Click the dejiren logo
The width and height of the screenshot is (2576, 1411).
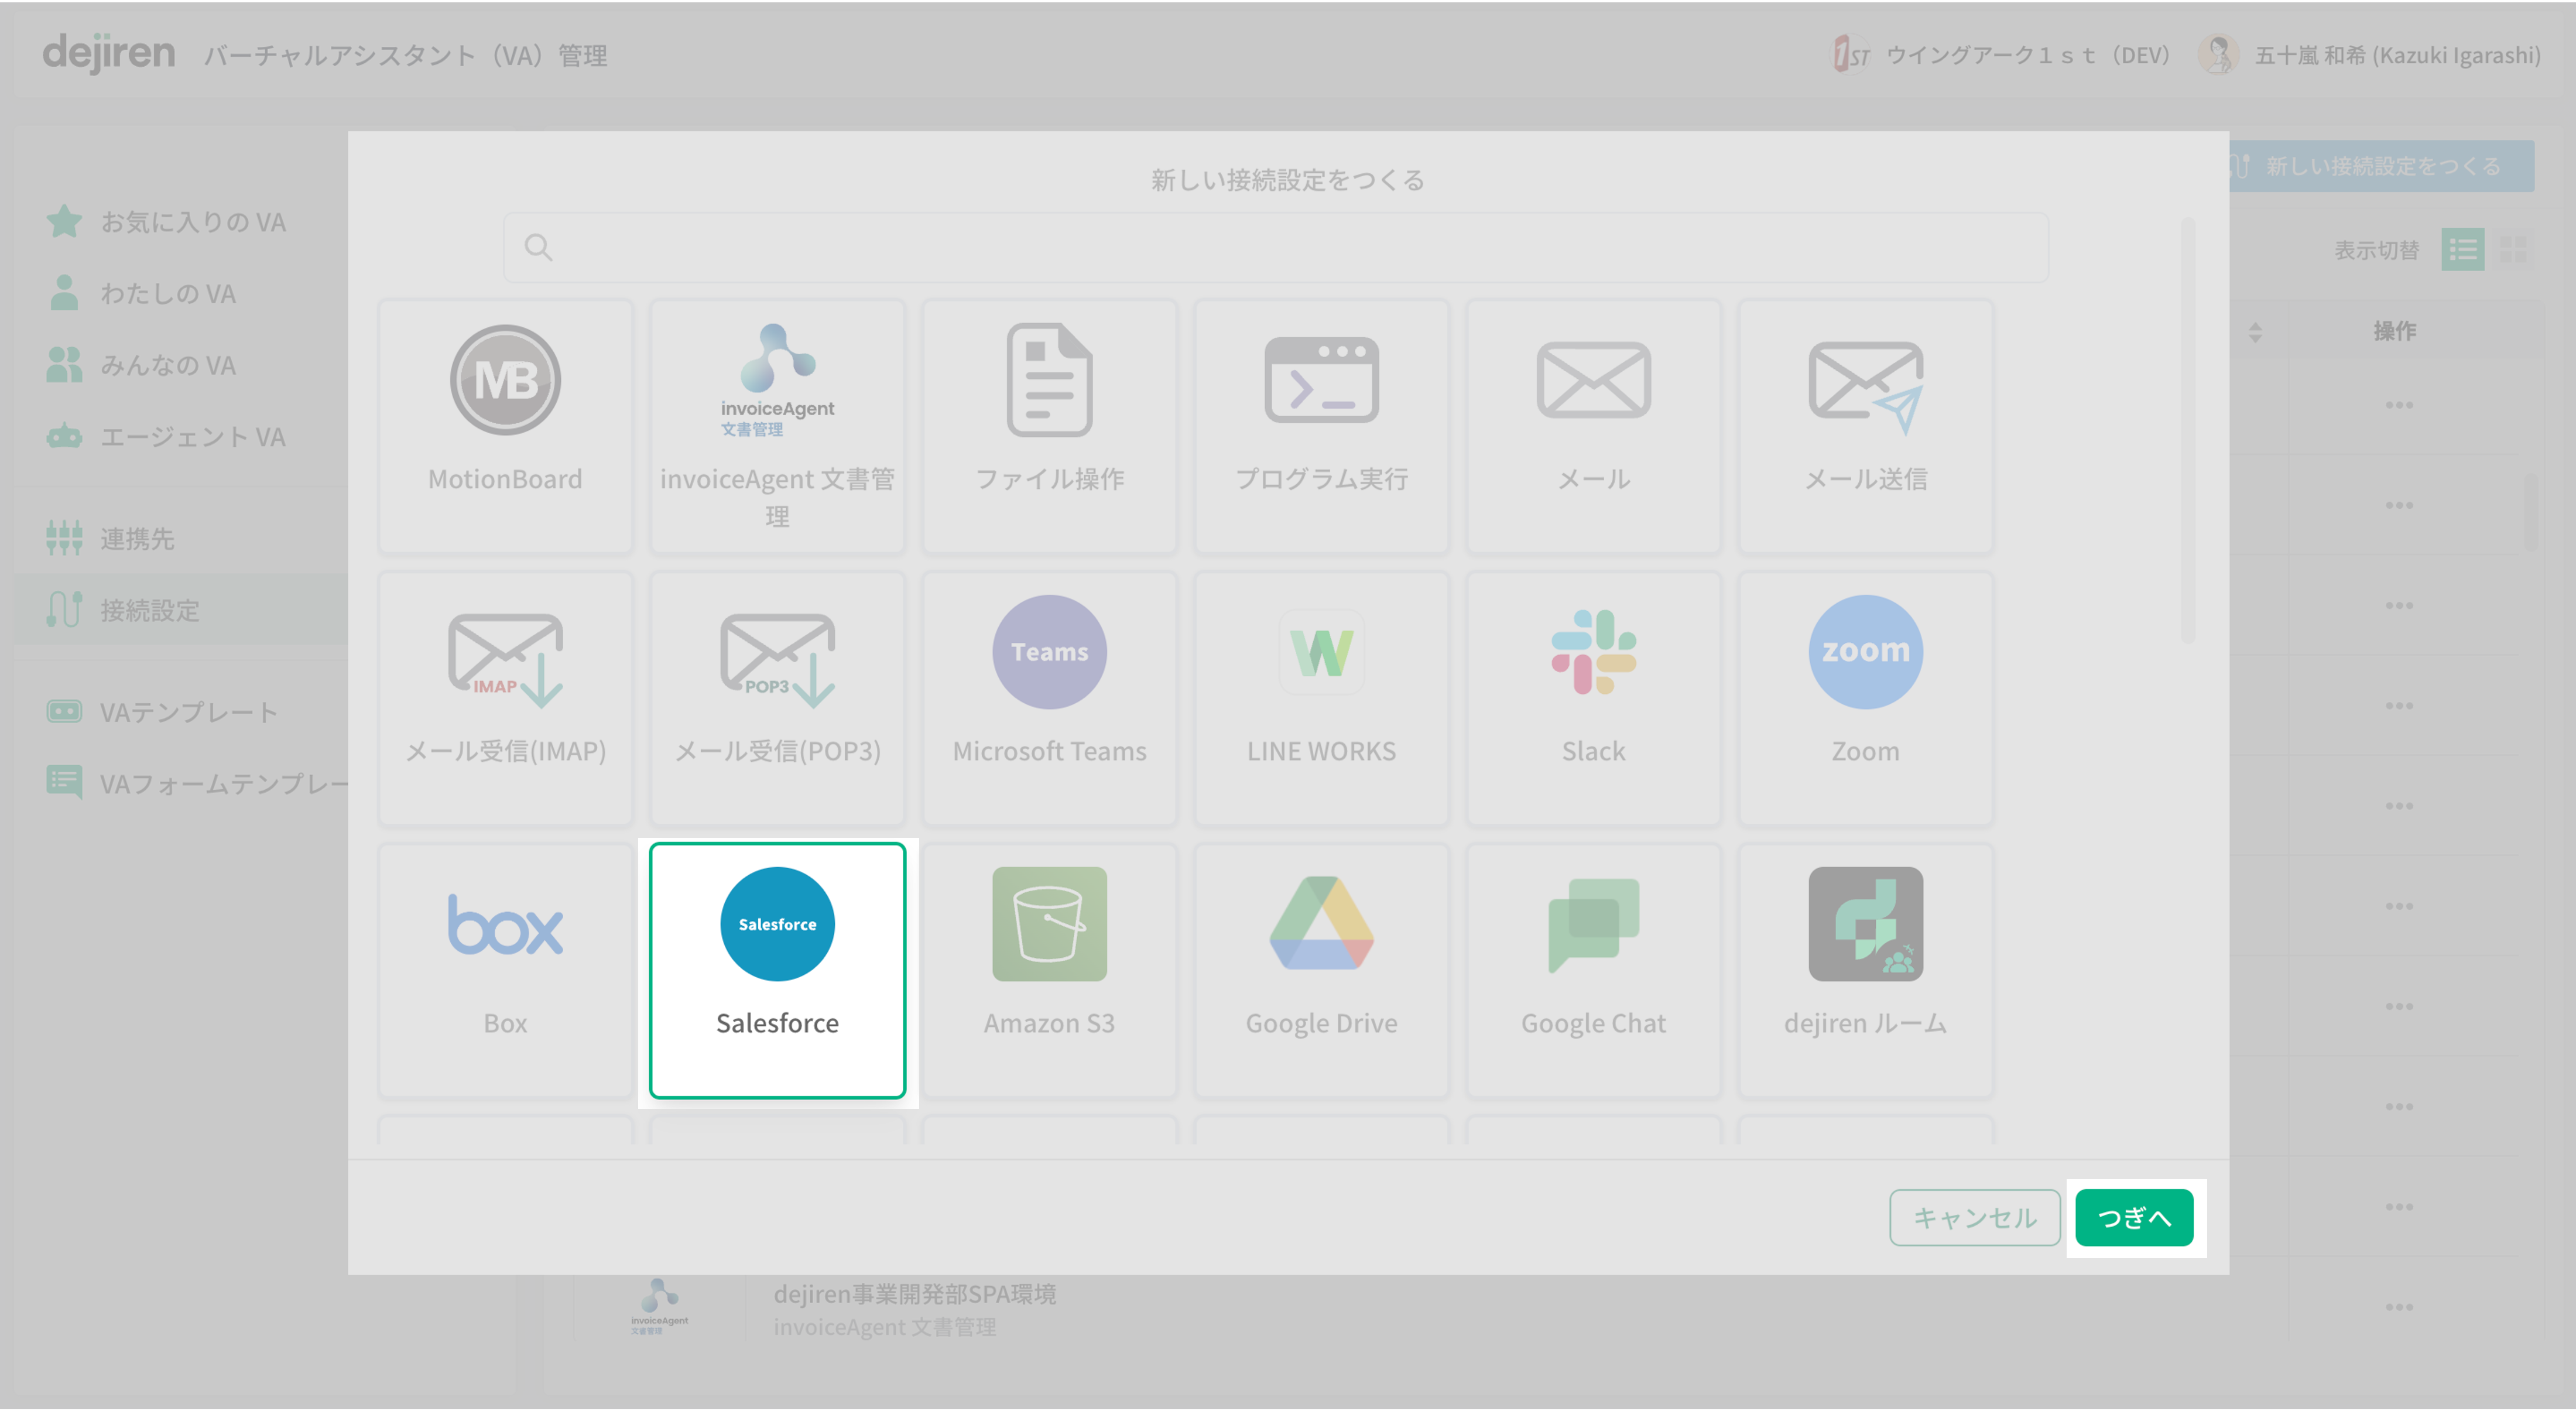(x=108, y=53)
